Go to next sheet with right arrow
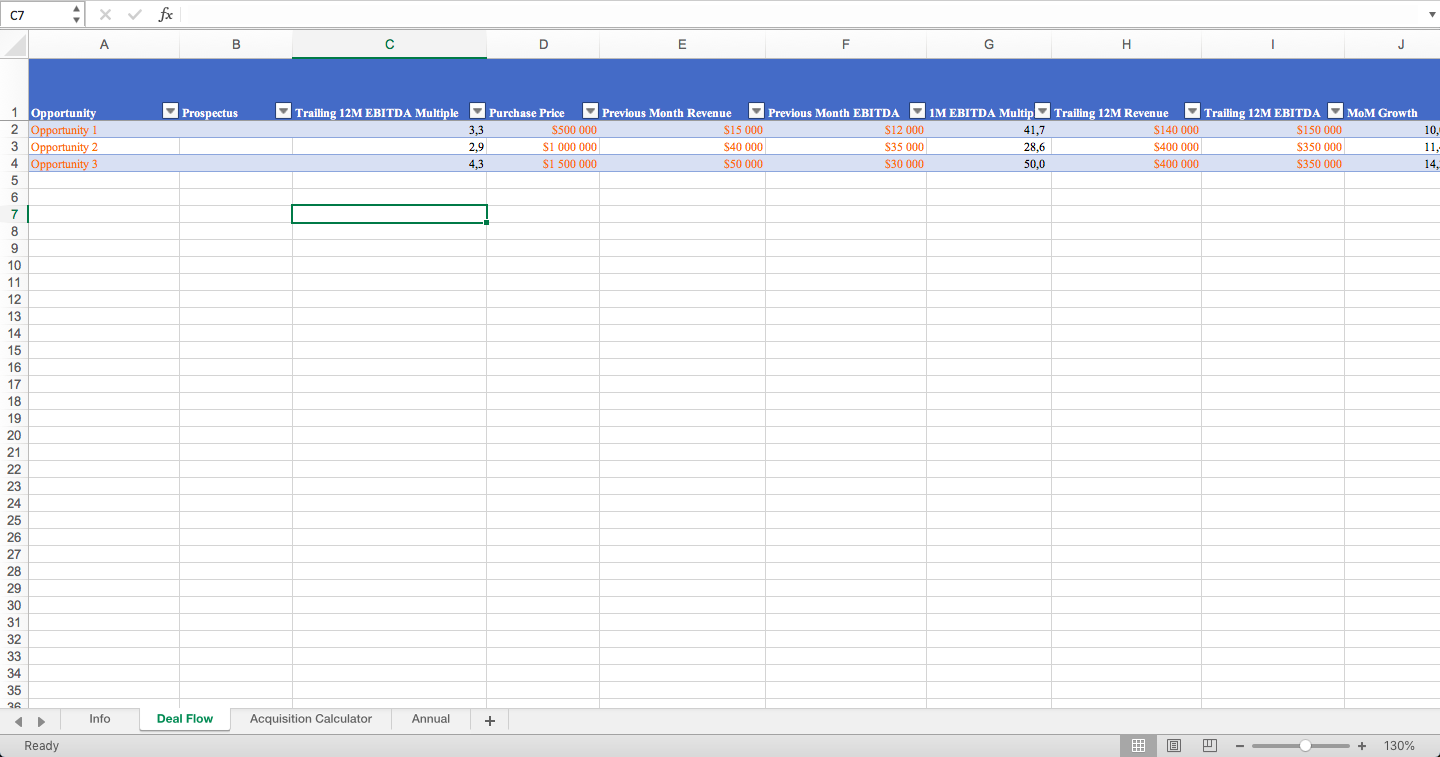Screen dimensions: 1440x757 coord(41,720)
